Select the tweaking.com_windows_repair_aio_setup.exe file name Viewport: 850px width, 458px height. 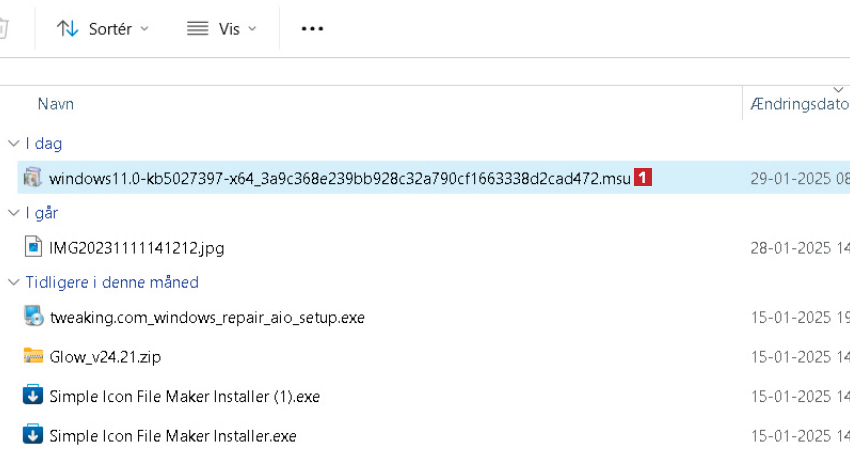coord(207,318)
